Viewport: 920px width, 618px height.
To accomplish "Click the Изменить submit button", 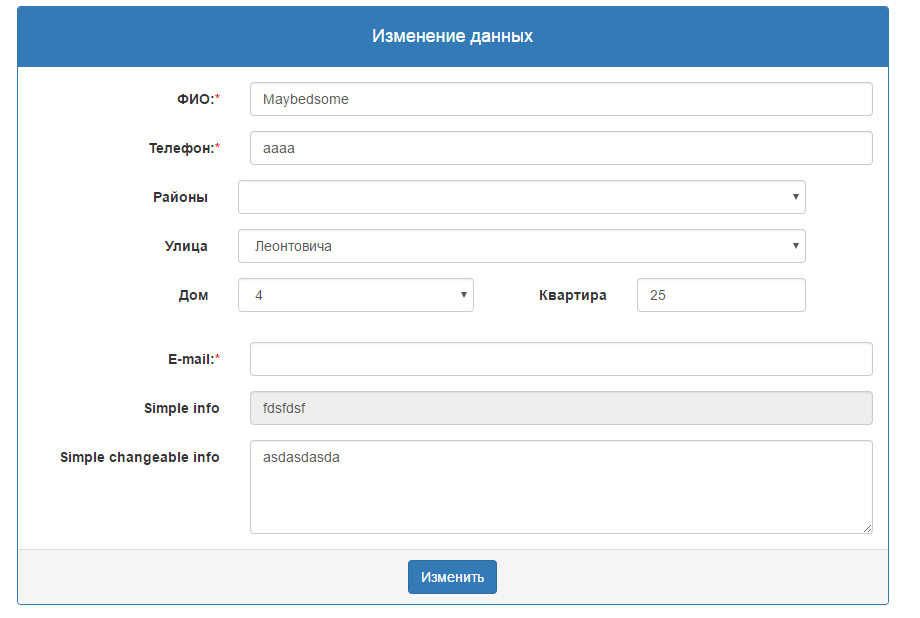I will coord(452,577).
